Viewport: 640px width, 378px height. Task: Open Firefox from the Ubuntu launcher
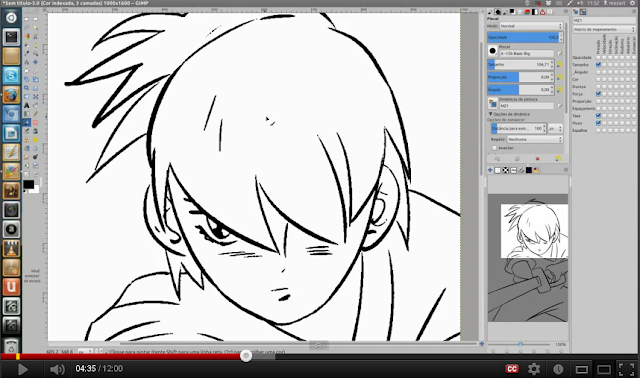pyautogui.click(x=11, y=95)
